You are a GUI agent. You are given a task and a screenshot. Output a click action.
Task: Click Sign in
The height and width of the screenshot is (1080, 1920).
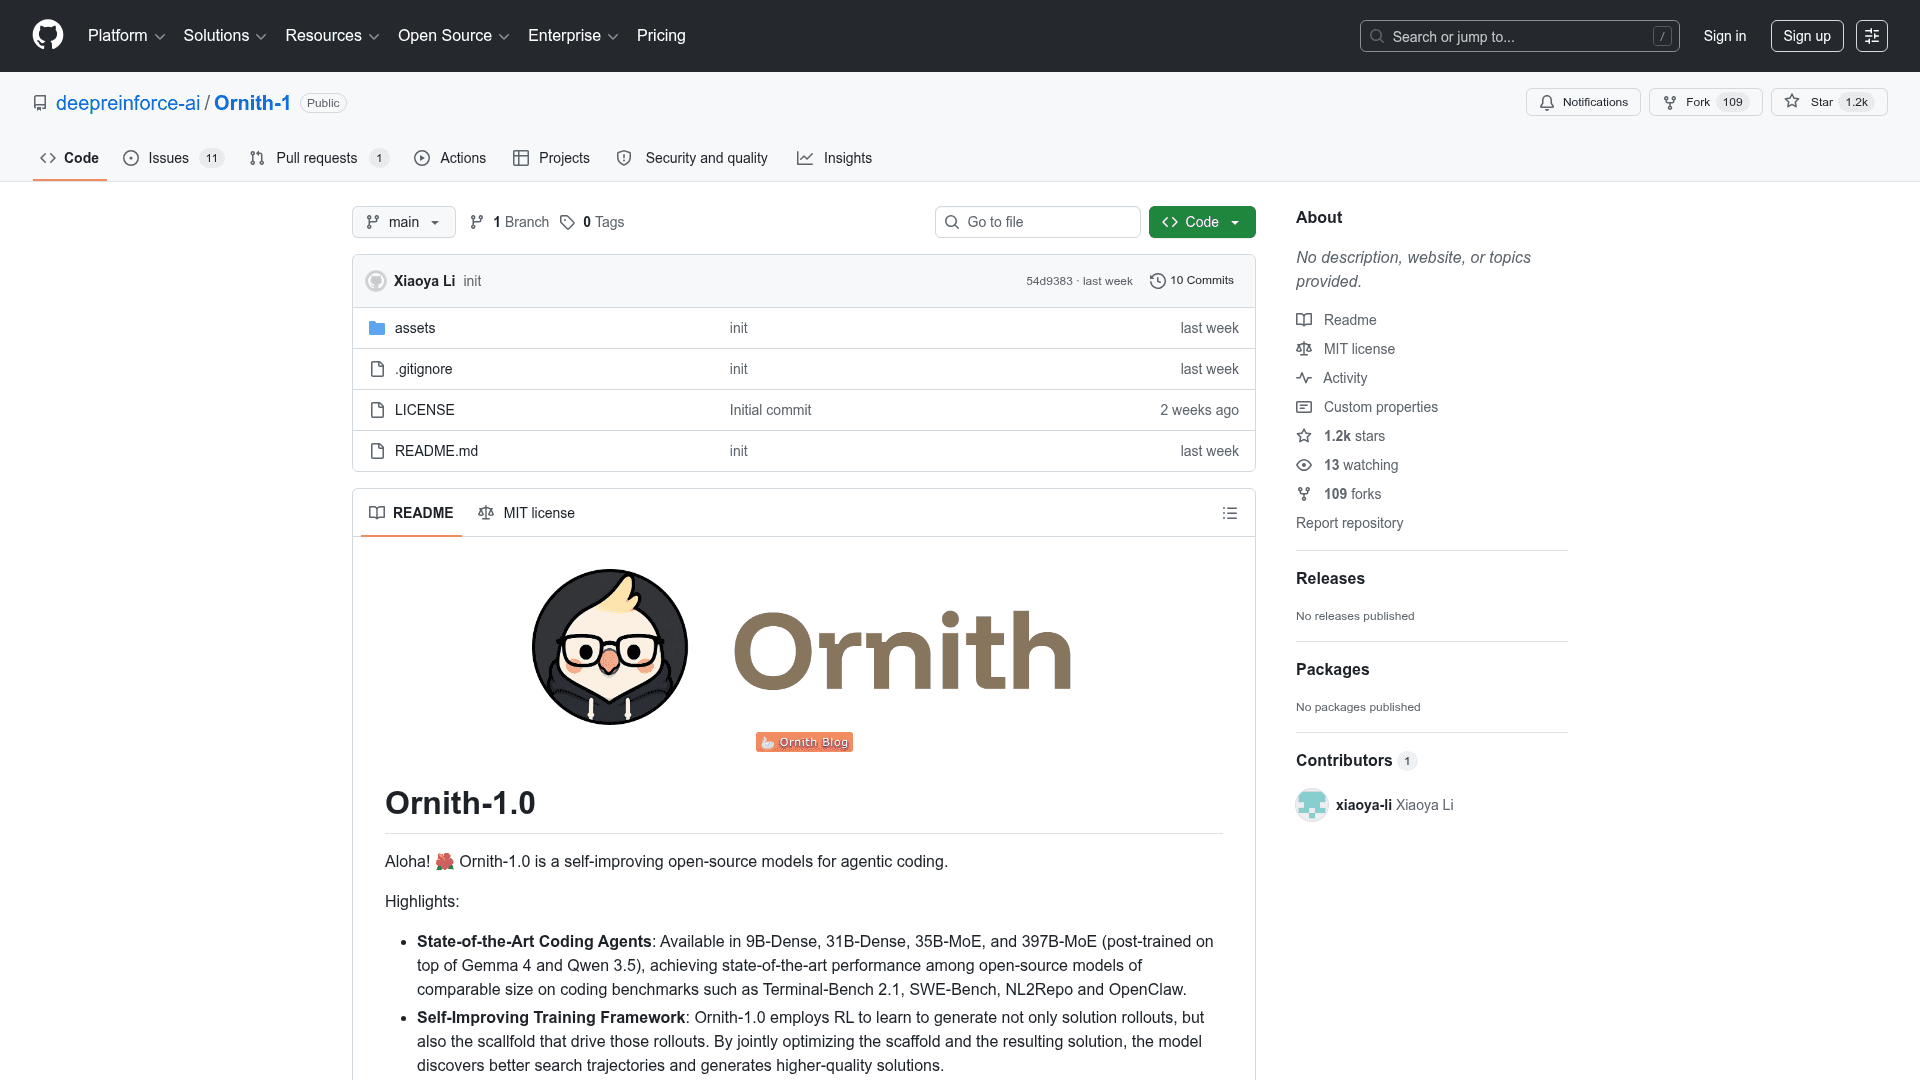(x=1725, y=36)
